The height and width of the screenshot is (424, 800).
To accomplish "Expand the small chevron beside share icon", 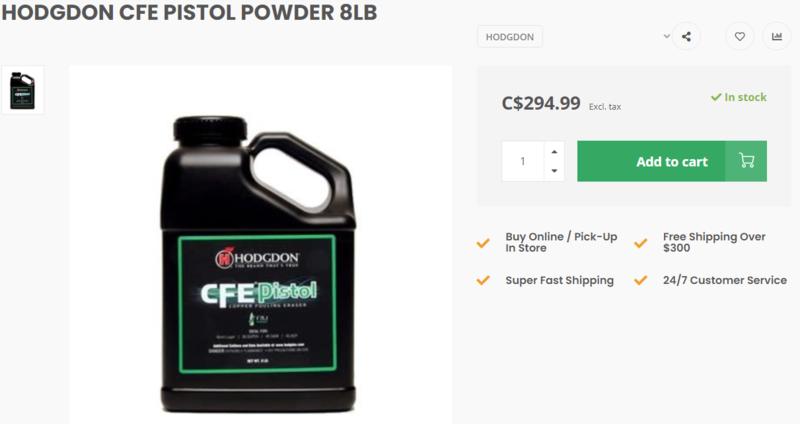I will (666, 36).
